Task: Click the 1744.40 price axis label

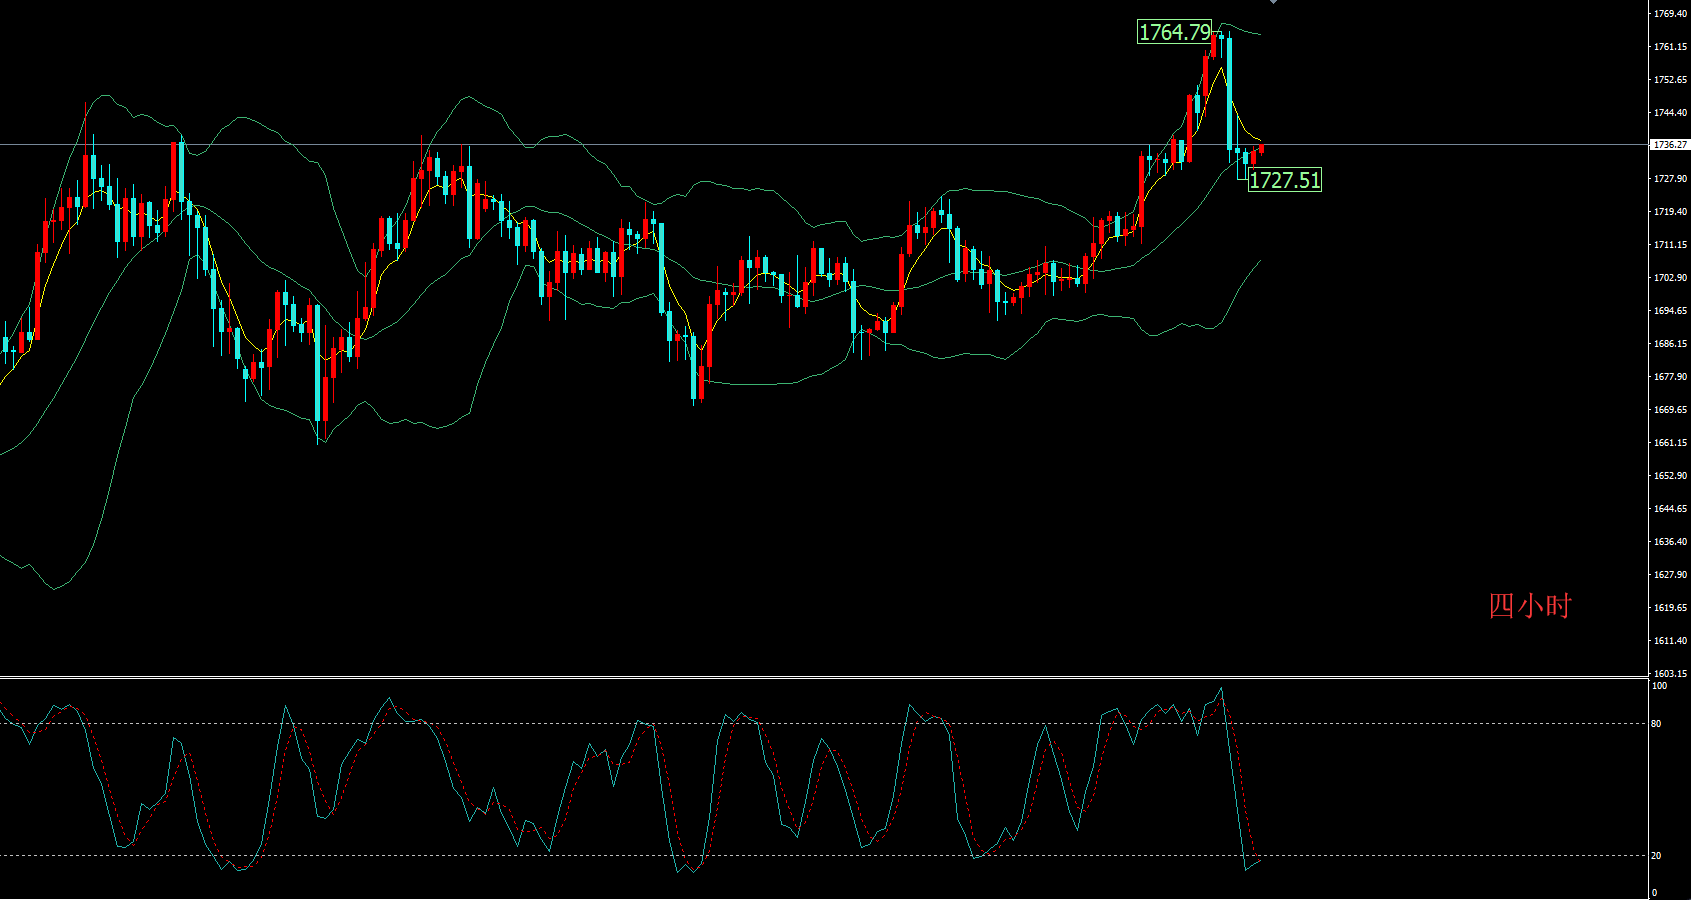Action: tap(1670, 113)
